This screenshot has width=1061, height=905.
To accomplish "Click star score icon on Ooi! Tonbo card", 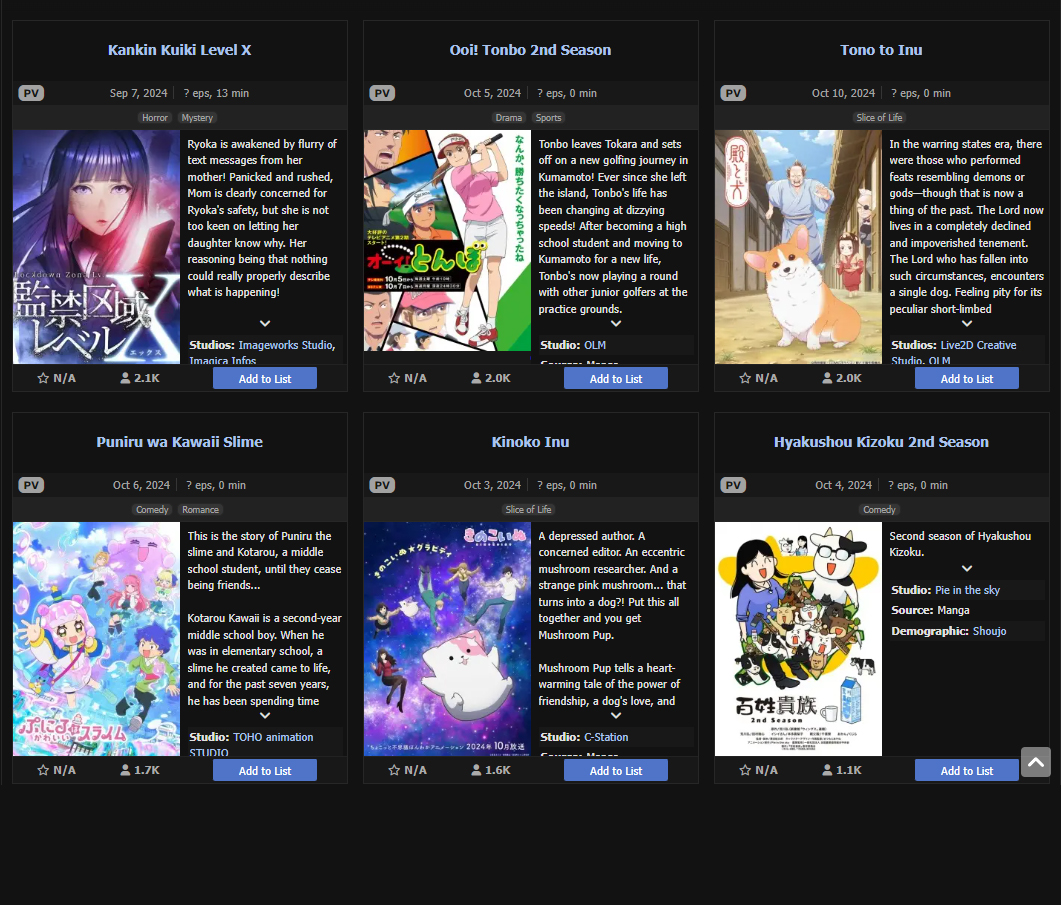I will pyautogui.click(x=394, y=378).
